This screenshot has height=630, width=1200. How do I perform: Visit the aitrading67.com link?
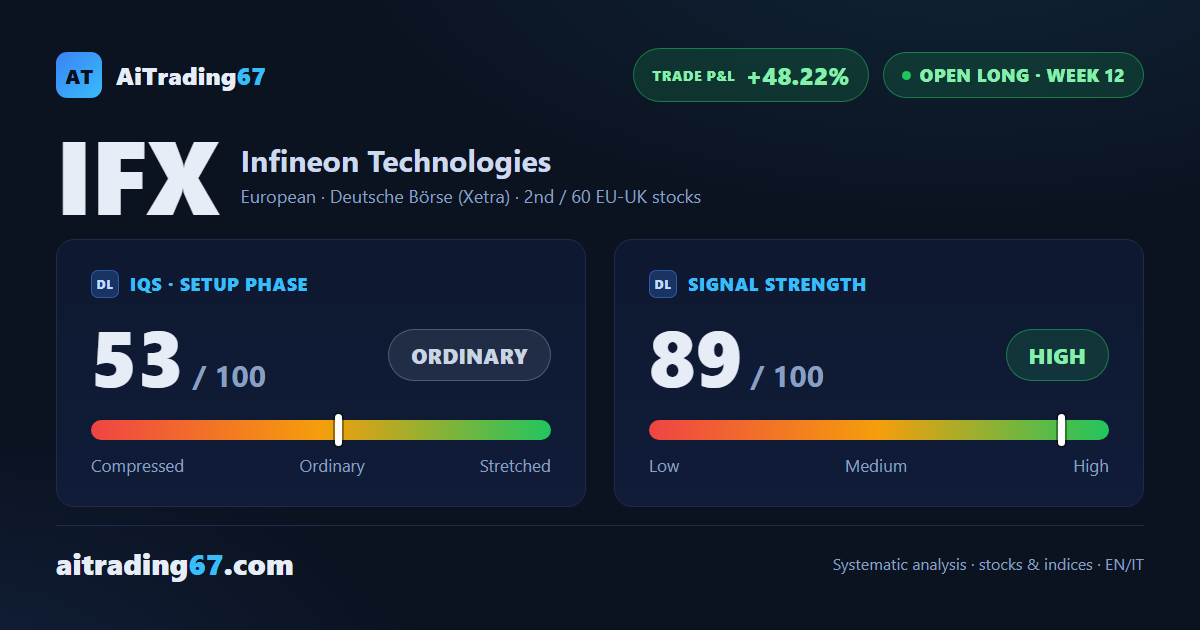click(x=175, y=566)
